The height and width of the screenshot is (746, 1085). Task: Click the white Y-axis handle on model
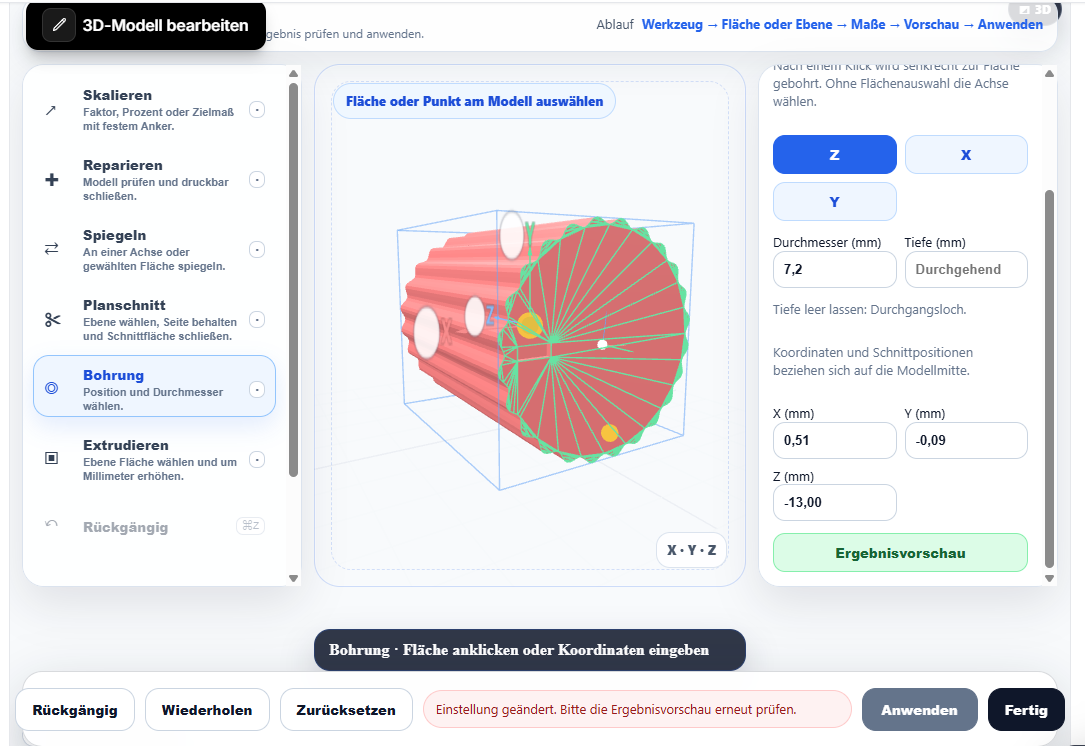512,235
